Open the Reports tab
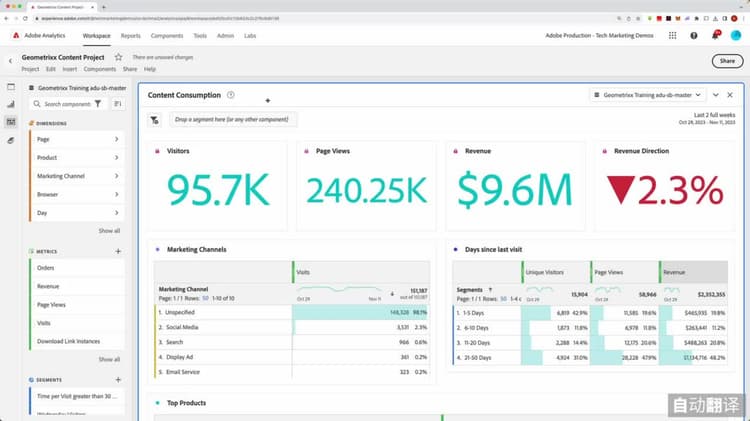Screen dimensions: 750x421 (x=131, y=36)
